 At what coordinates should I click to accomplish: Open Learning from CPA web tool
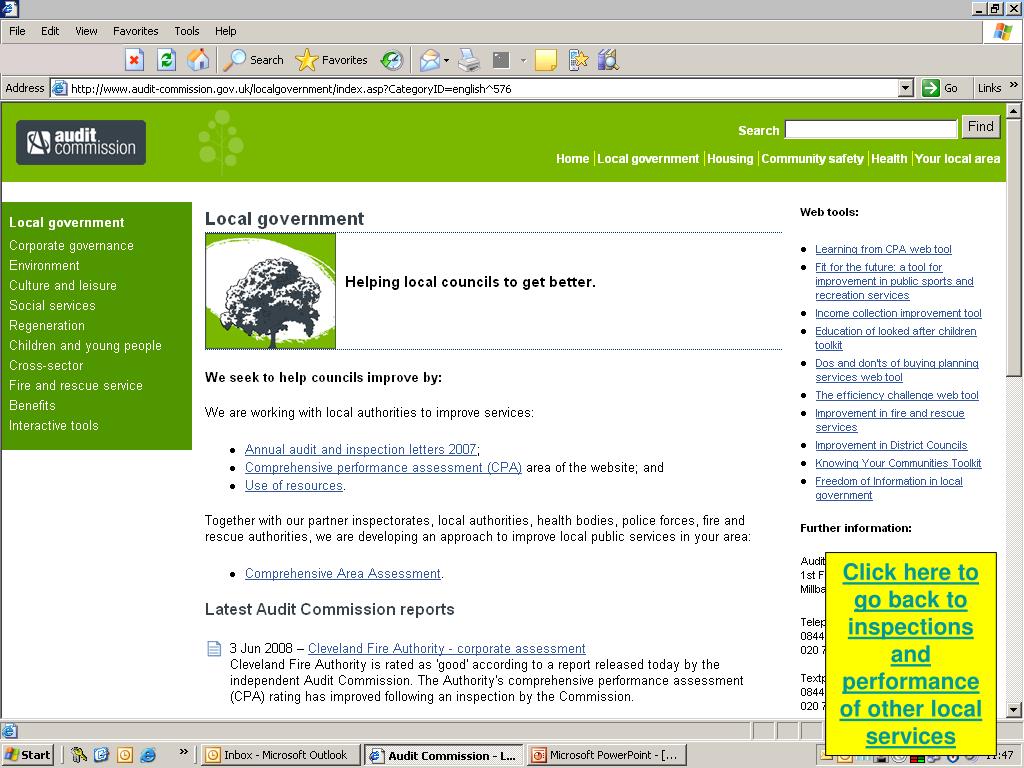tap(883, 249)
